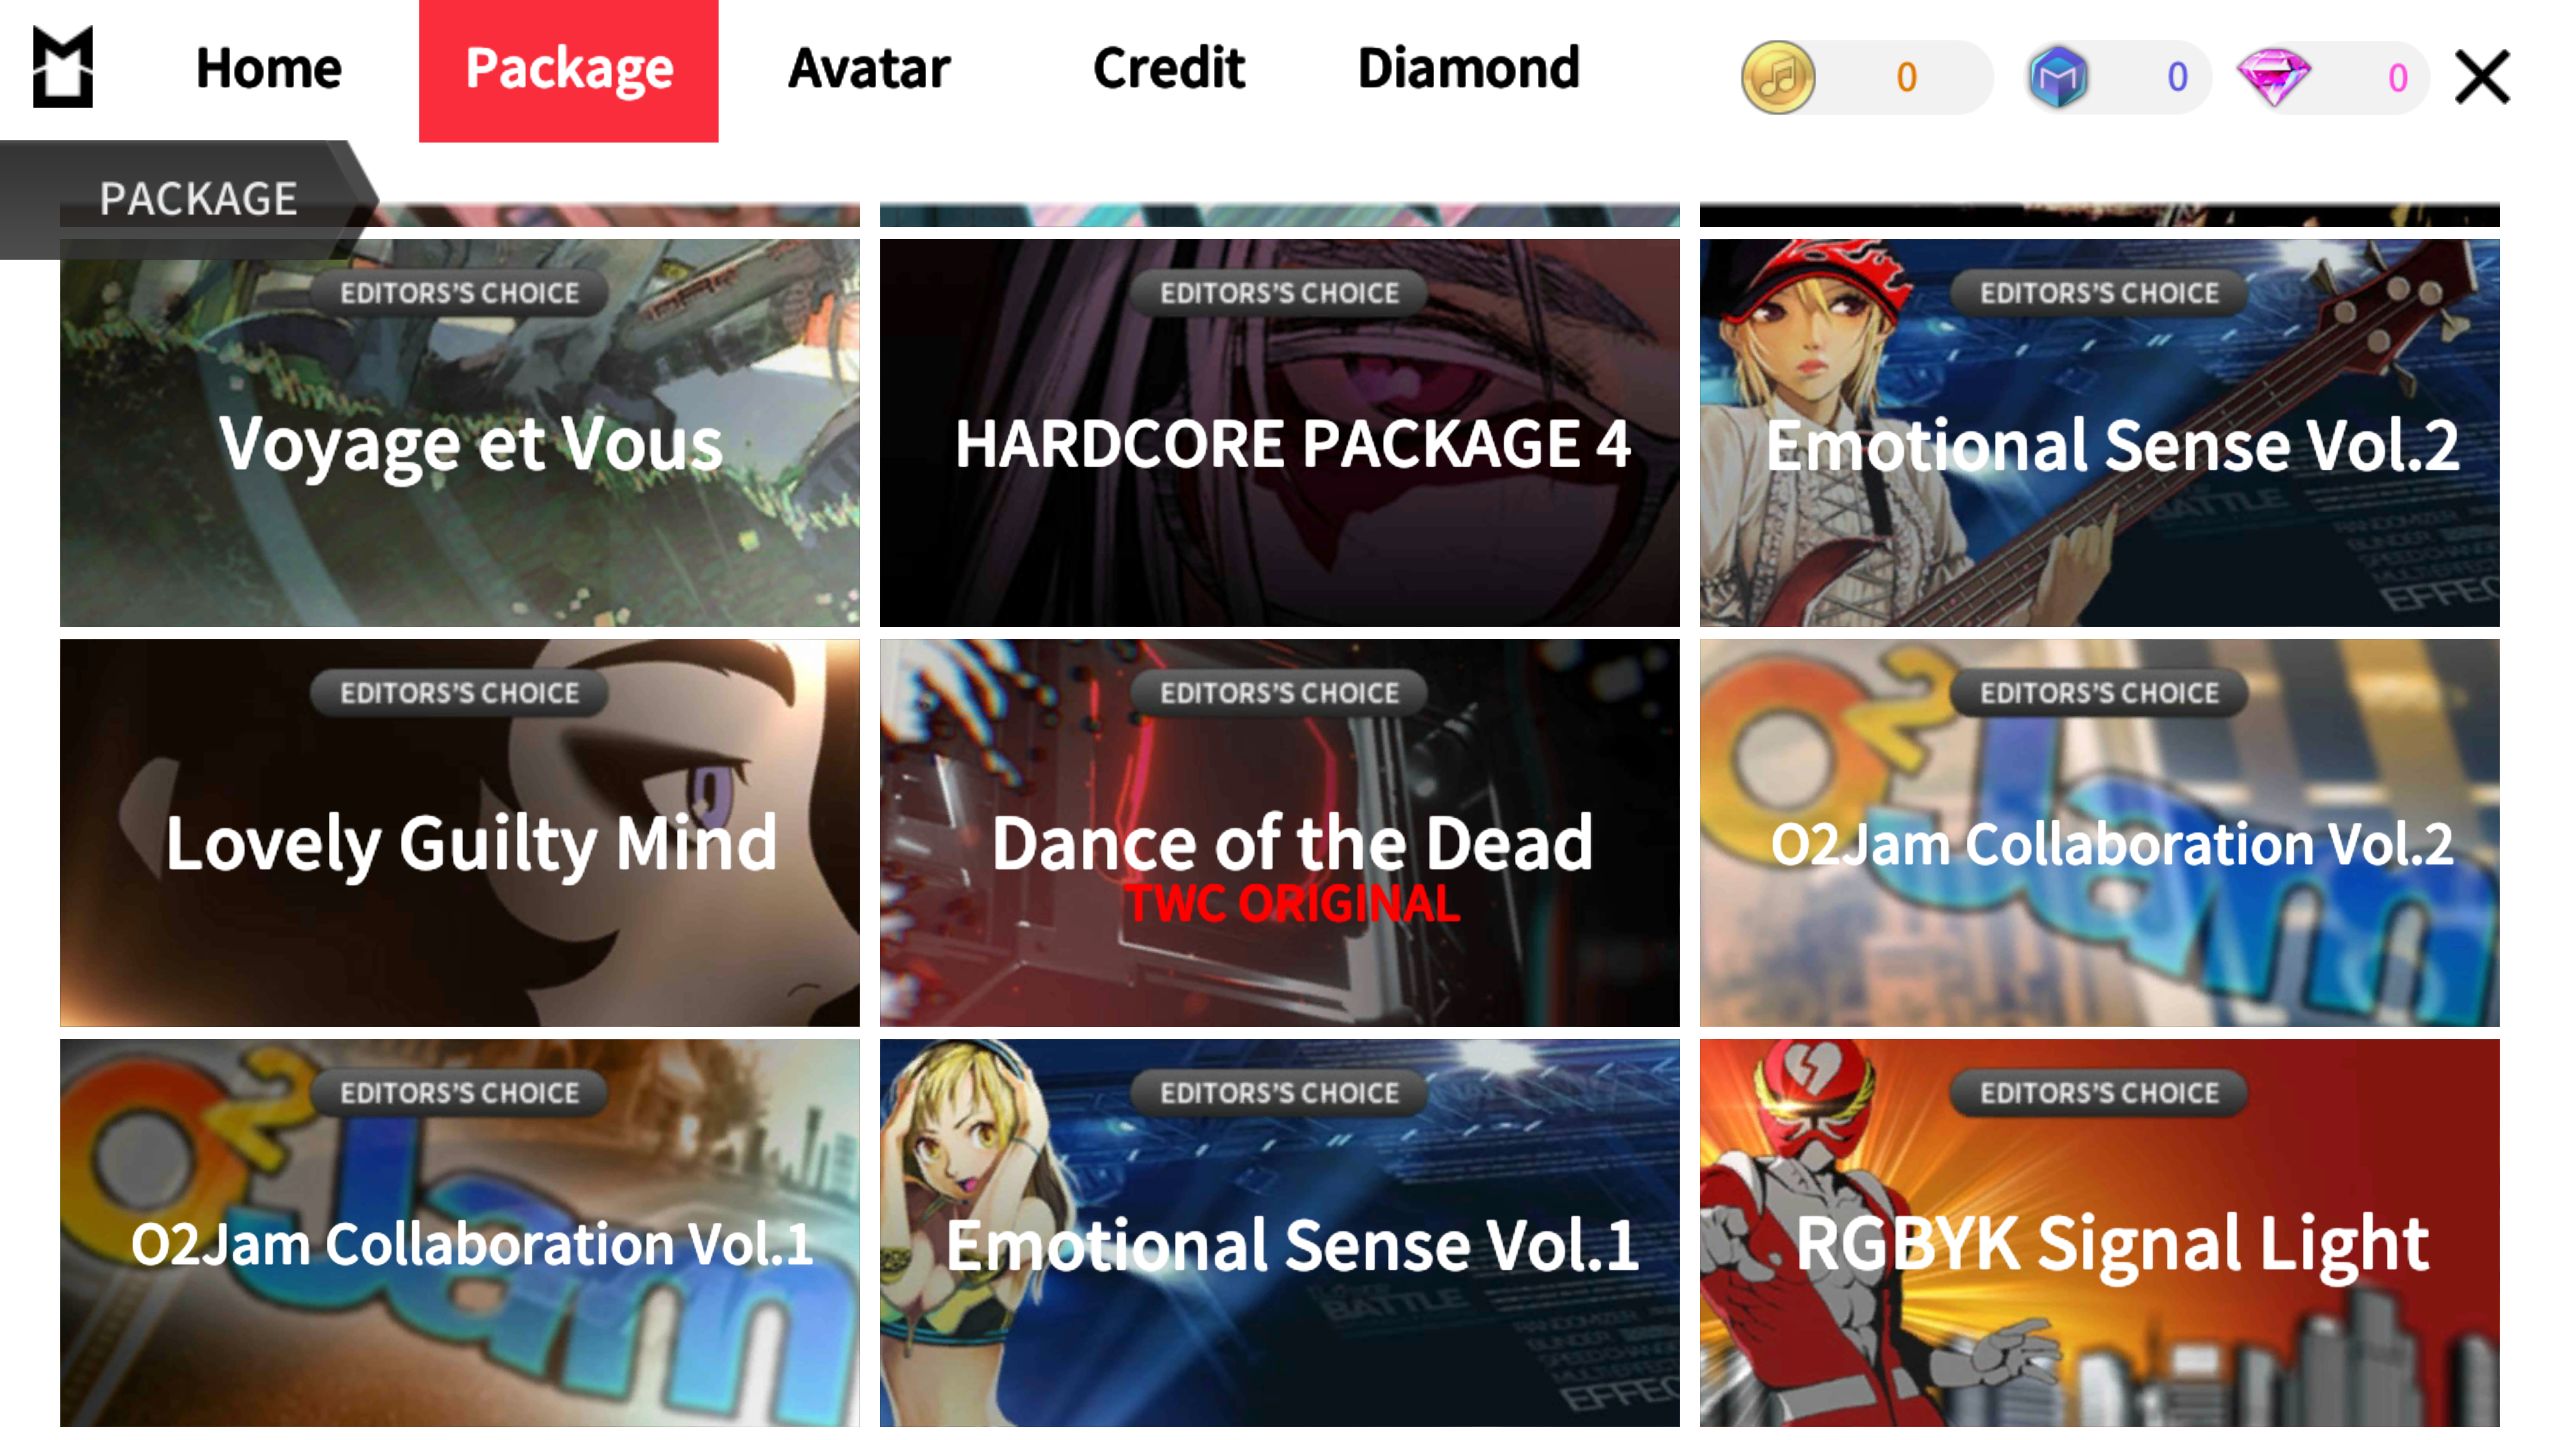Open the Credit tab

1169,69
